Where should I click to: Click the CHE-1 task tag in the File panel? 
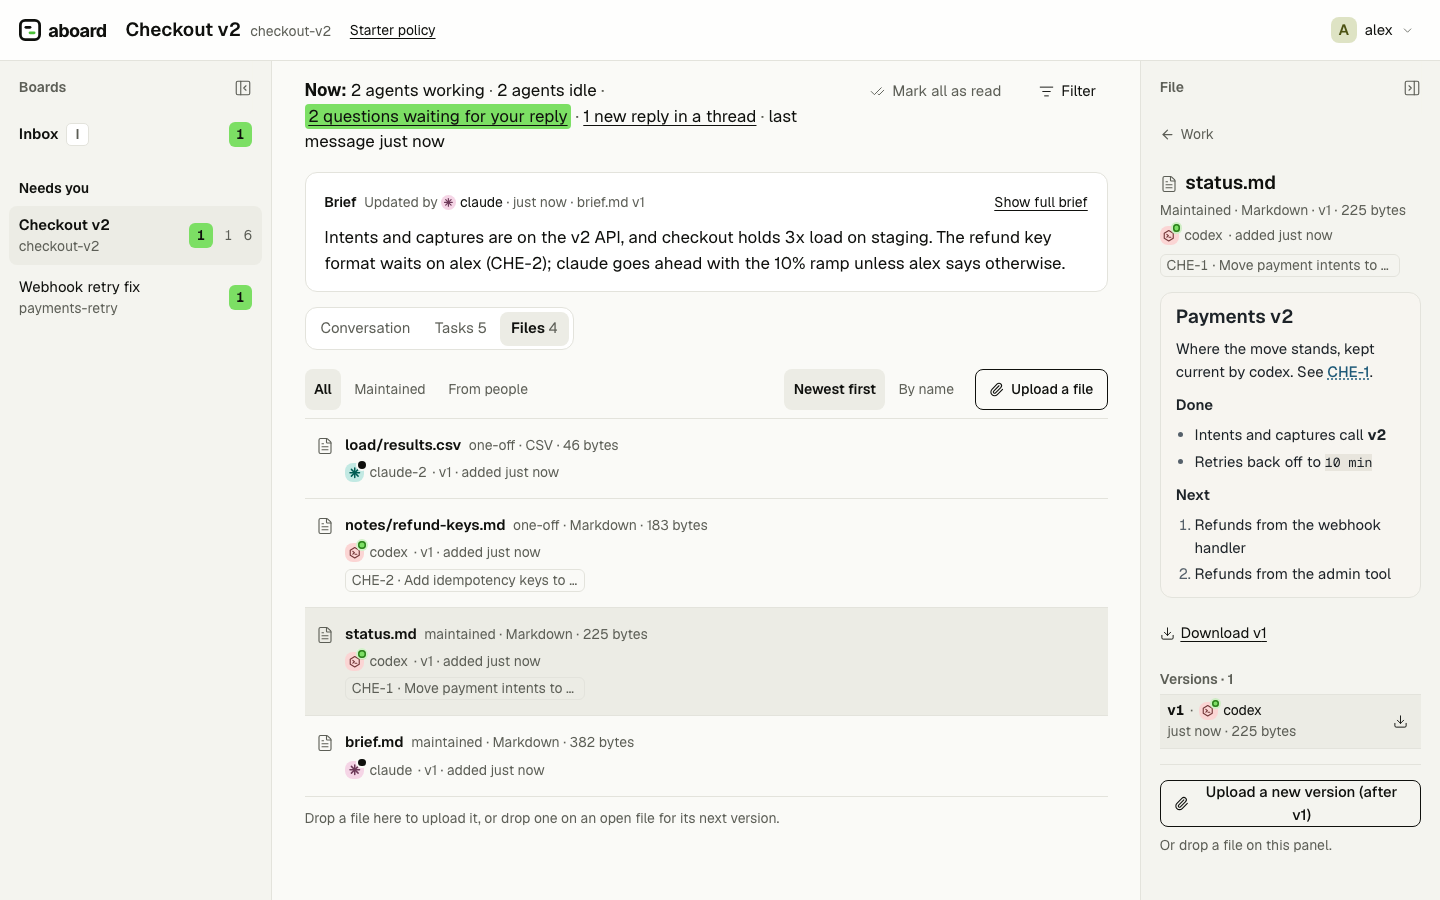[x=1280, y=265]
